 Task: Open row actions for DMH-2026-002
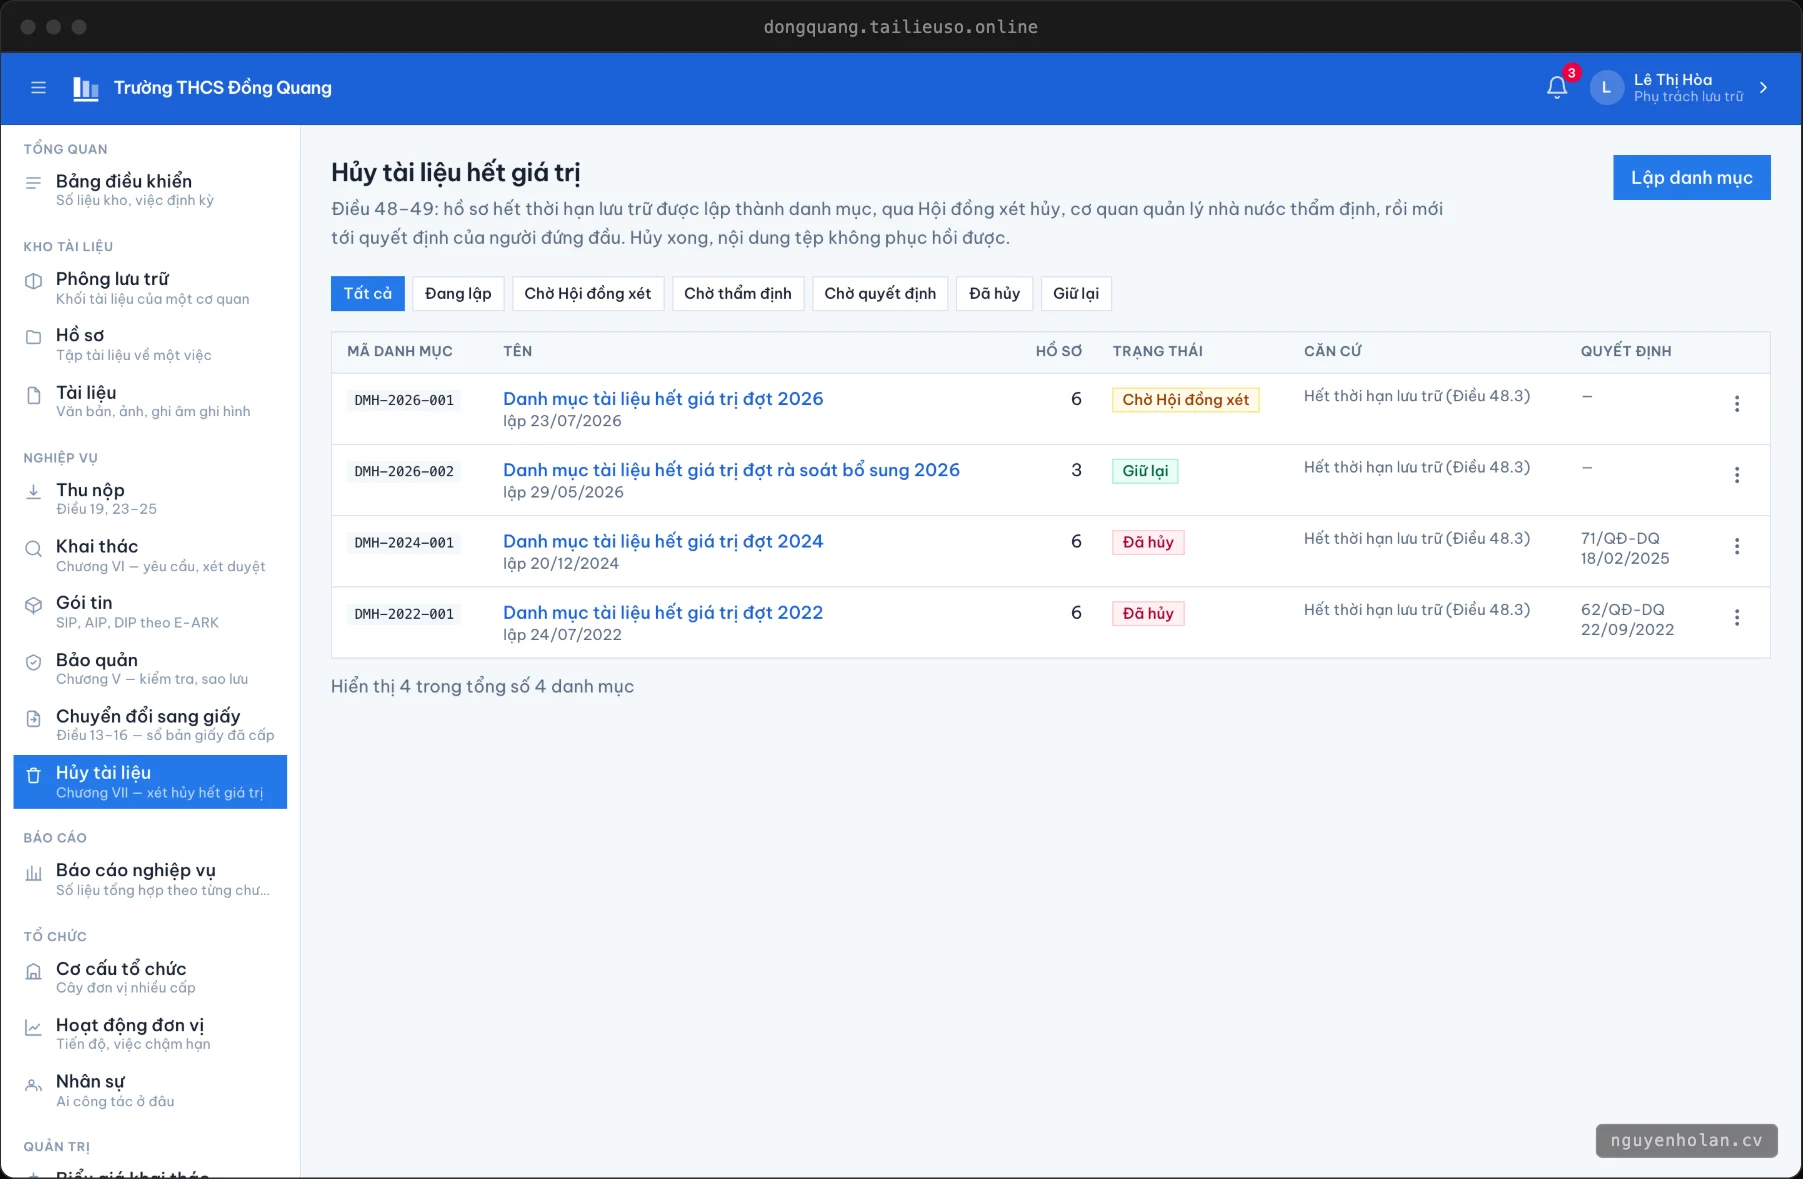(x=1737, y=475)
